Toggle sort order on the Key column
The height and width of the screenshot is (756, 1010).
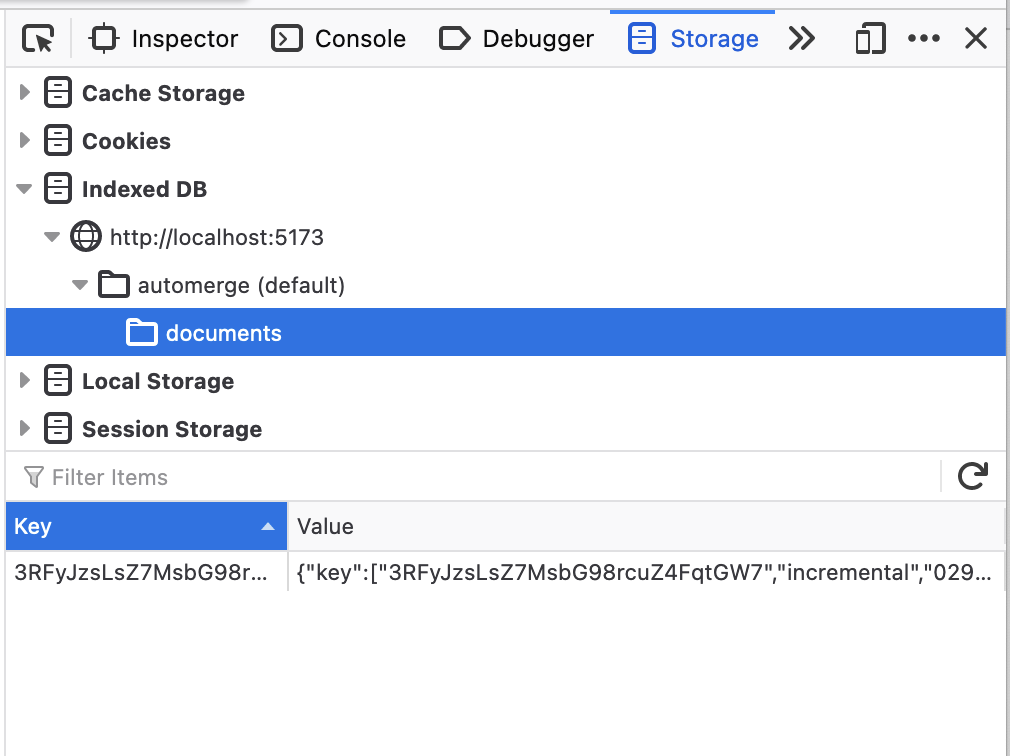(x=146, y=526)
